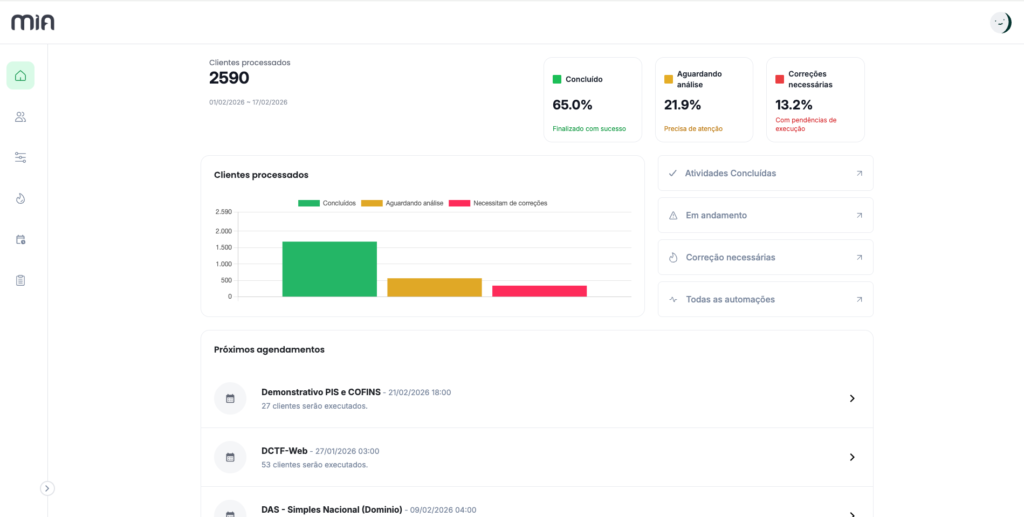
Task: Expand the sidebar with the chevron button
Action: [47, 489]
